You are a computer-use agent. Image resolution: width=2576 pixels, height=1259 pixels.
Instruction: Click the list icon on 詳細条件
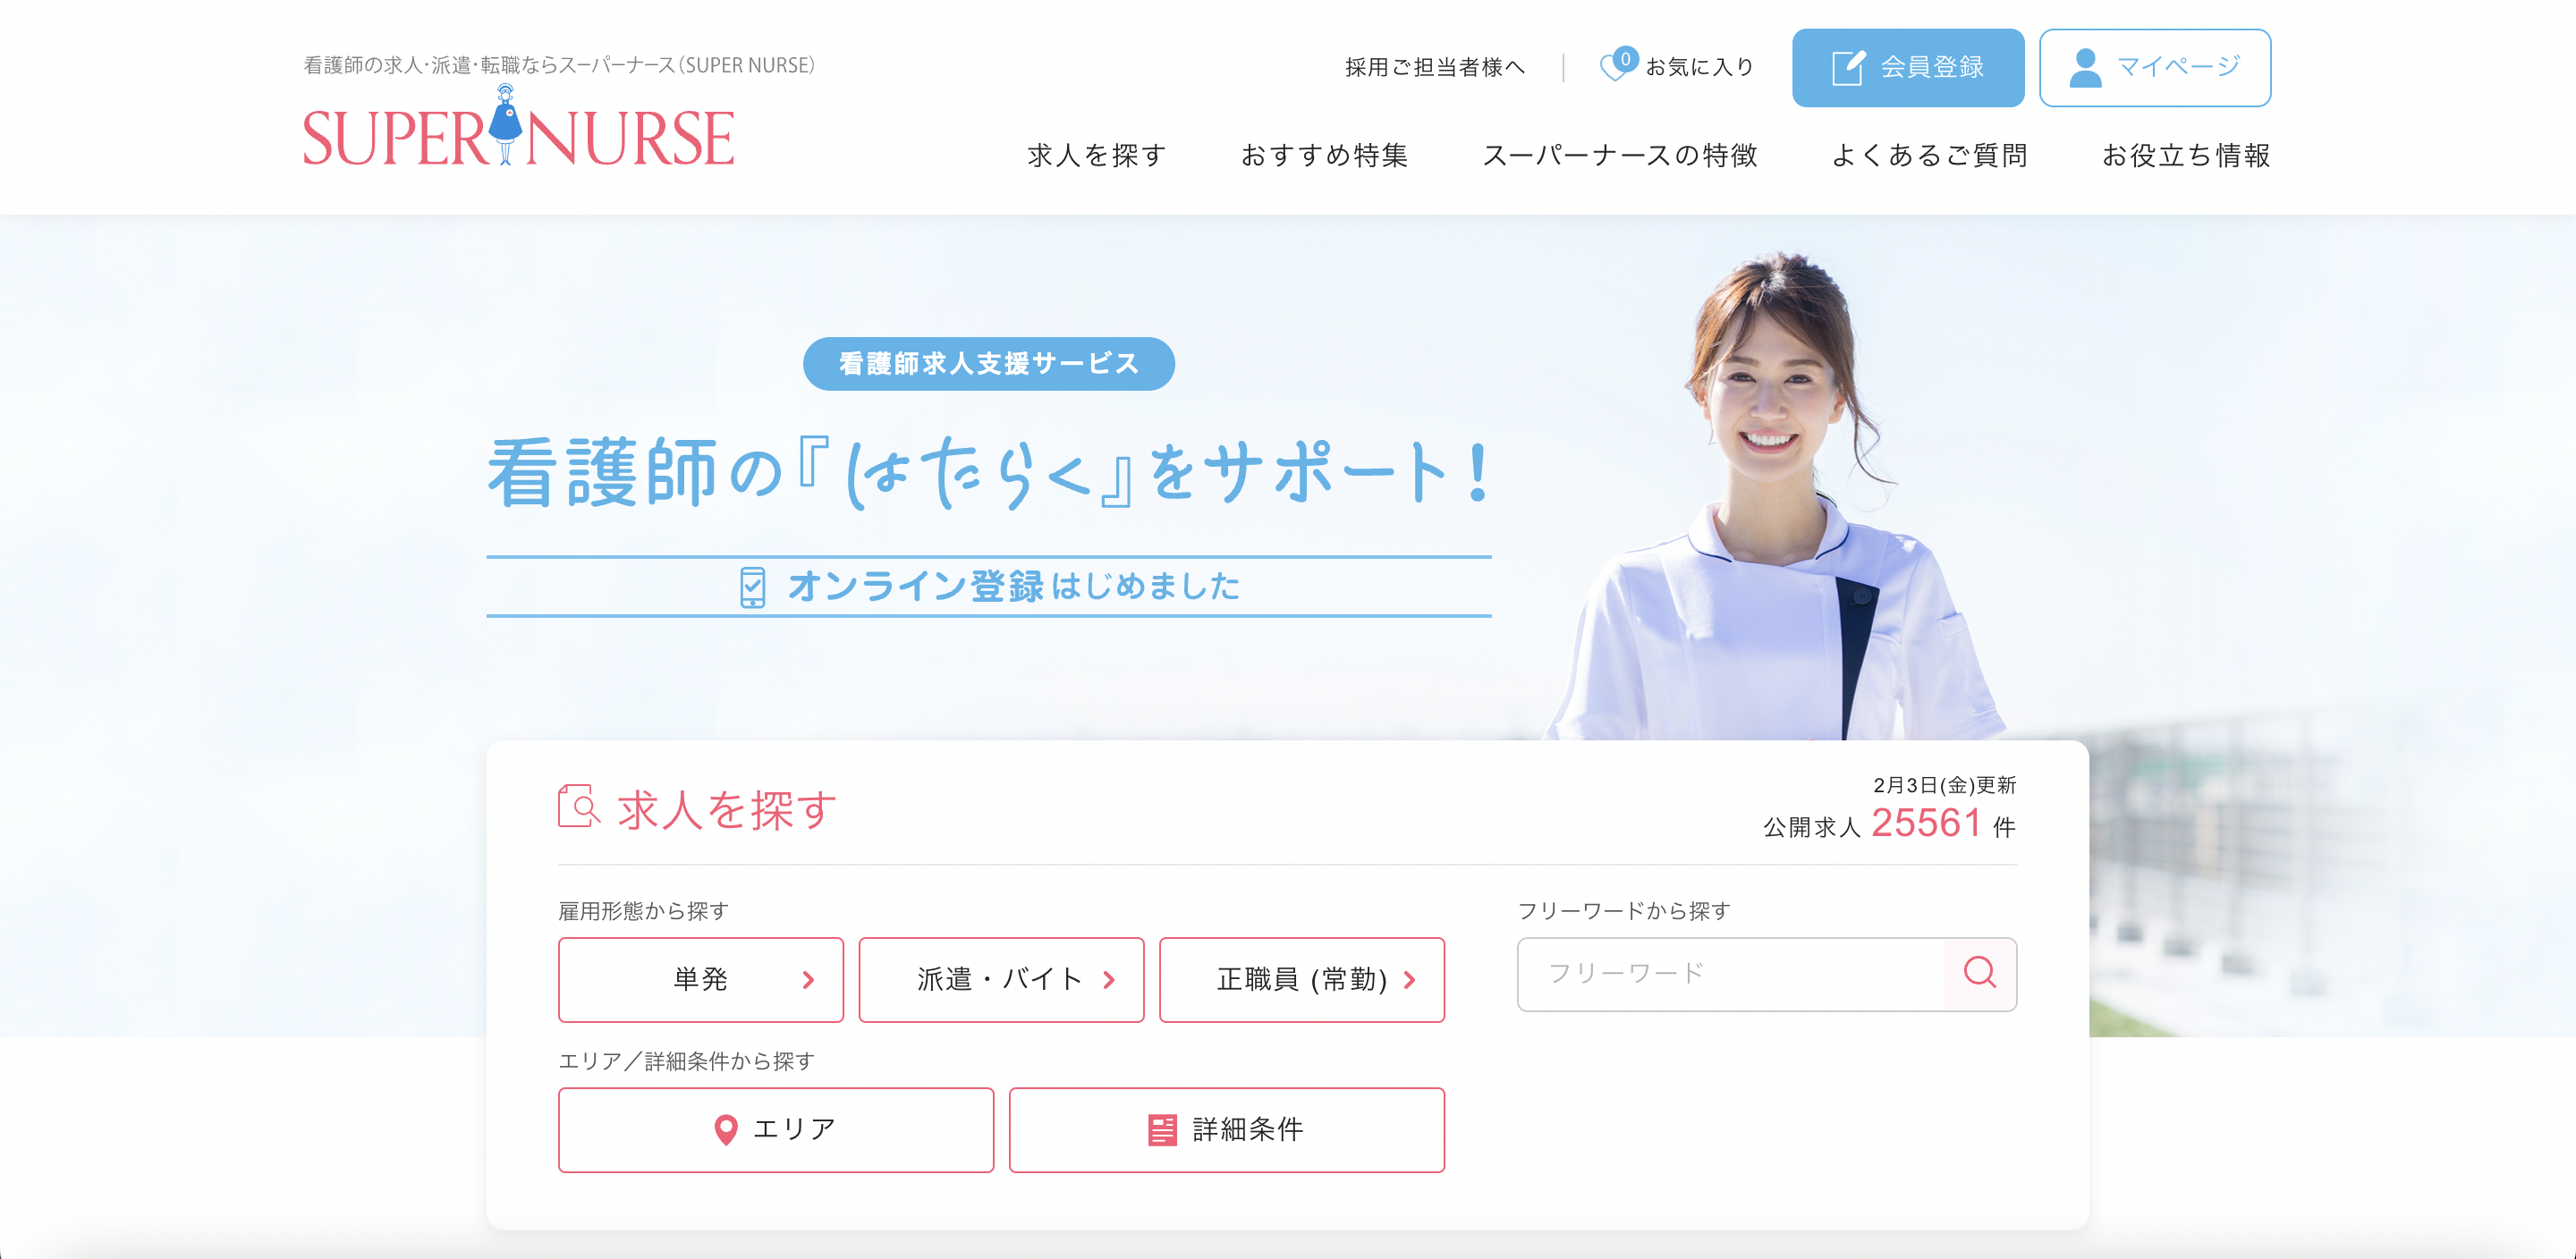1162,1130
